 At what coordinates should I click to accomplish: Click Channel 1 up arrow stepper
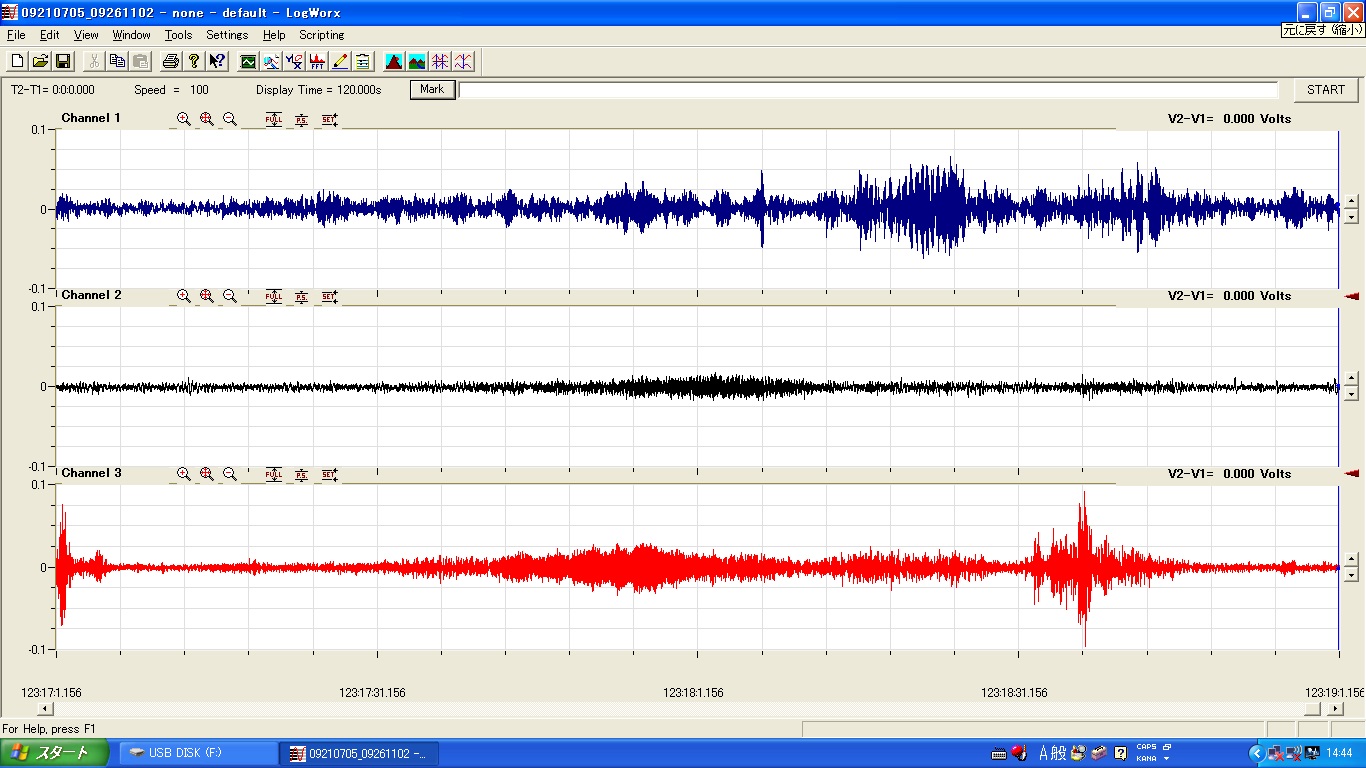tap(1351, 201)
